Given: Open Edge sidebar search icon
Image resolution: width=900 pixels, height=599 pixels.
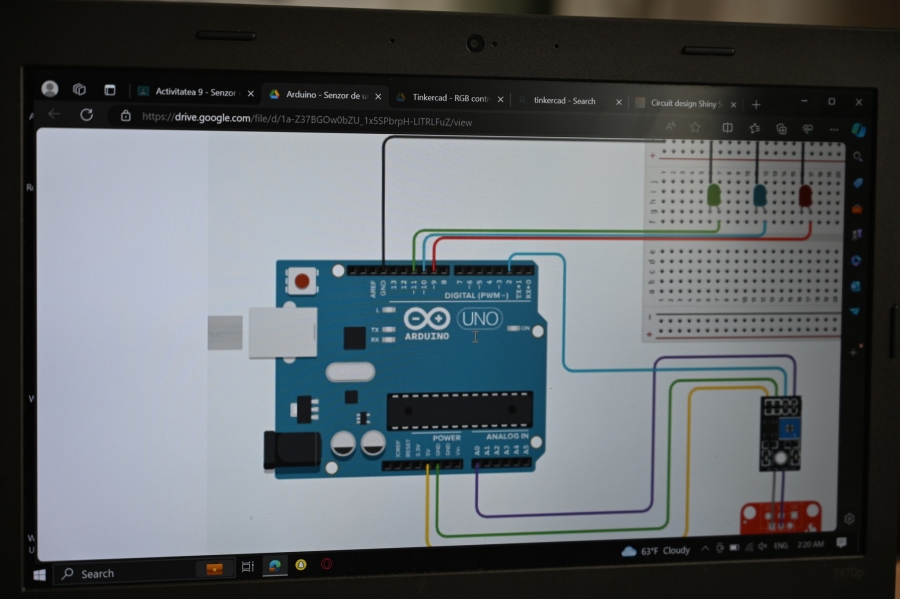Looking at the screenshot, I should [x=857, y=157].
